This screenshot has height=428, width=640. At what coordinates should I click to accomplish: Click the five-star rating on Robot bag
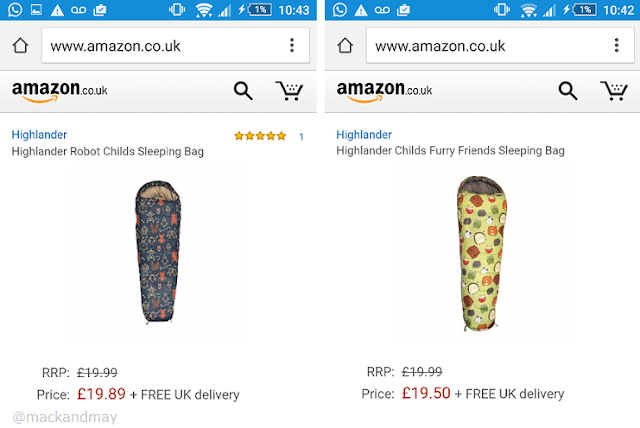[260, 136]
